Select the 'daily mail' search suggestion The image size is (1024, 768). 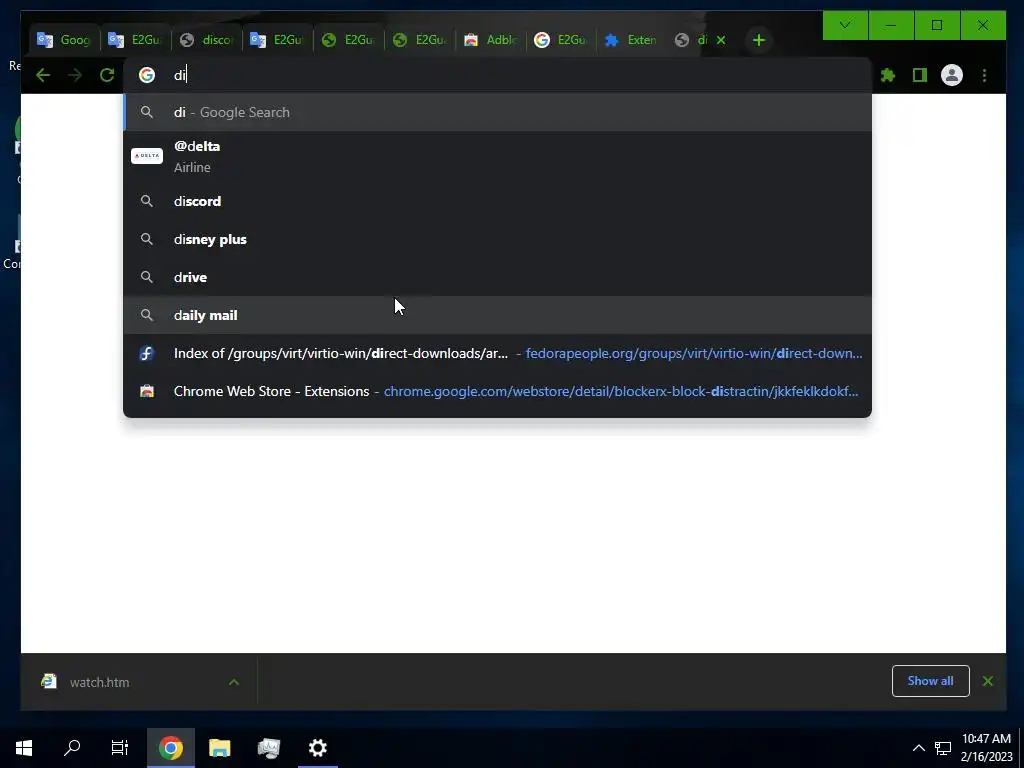point(497,315)
